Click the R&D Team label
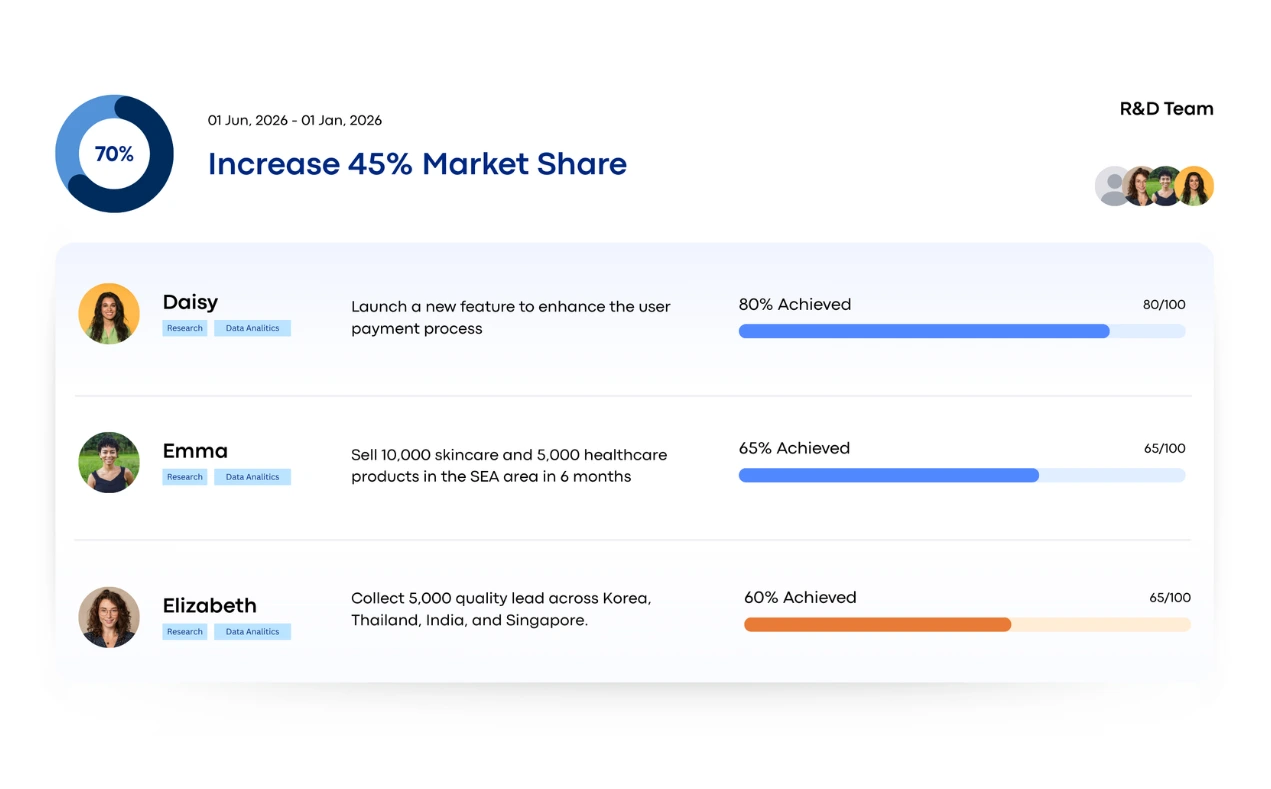1271x789 pixels. 1166,109
